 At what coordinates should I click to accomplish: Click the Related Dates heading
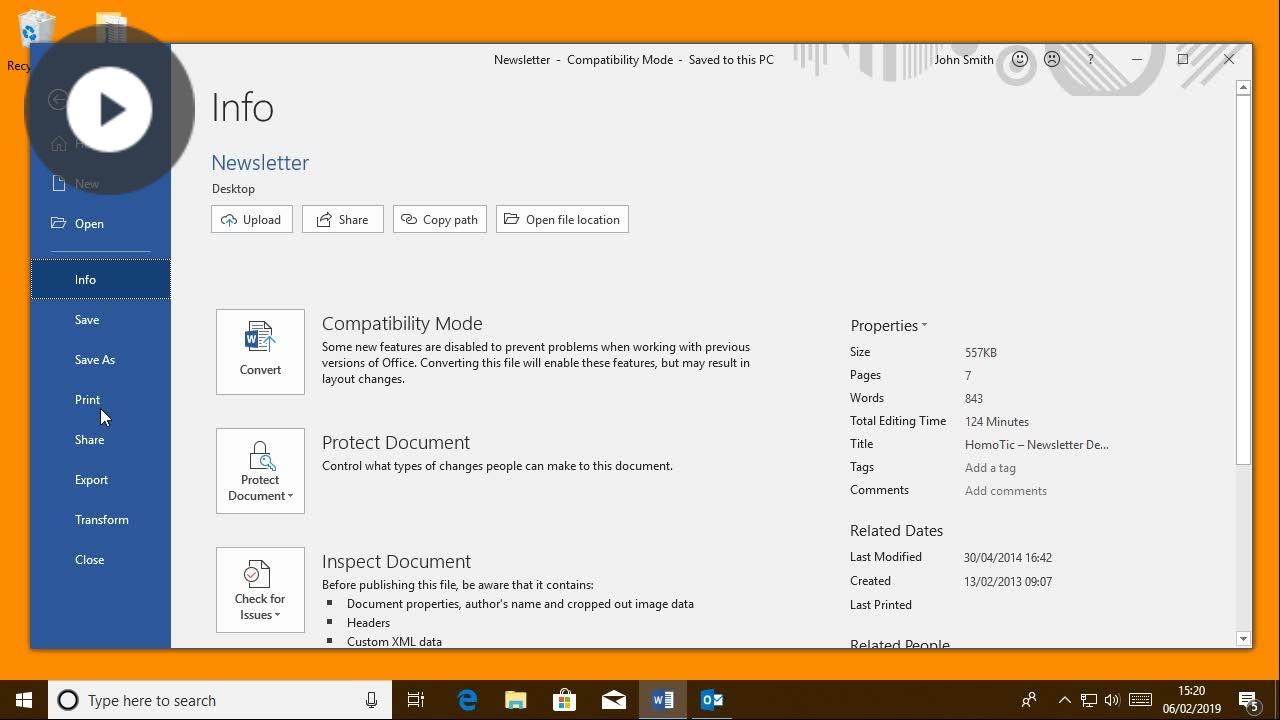pyautogui.click(x=896, y=531)
